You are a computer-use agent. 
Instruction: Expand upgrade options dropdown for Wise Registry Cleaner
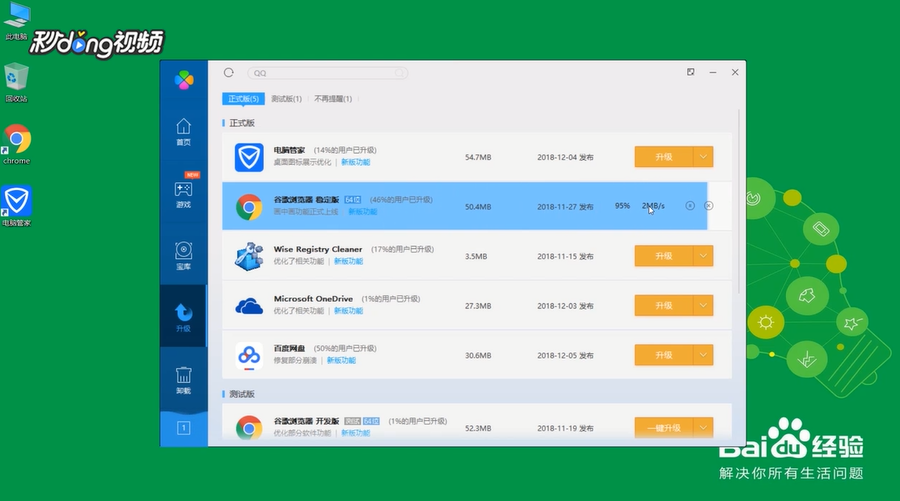(703, 256)
